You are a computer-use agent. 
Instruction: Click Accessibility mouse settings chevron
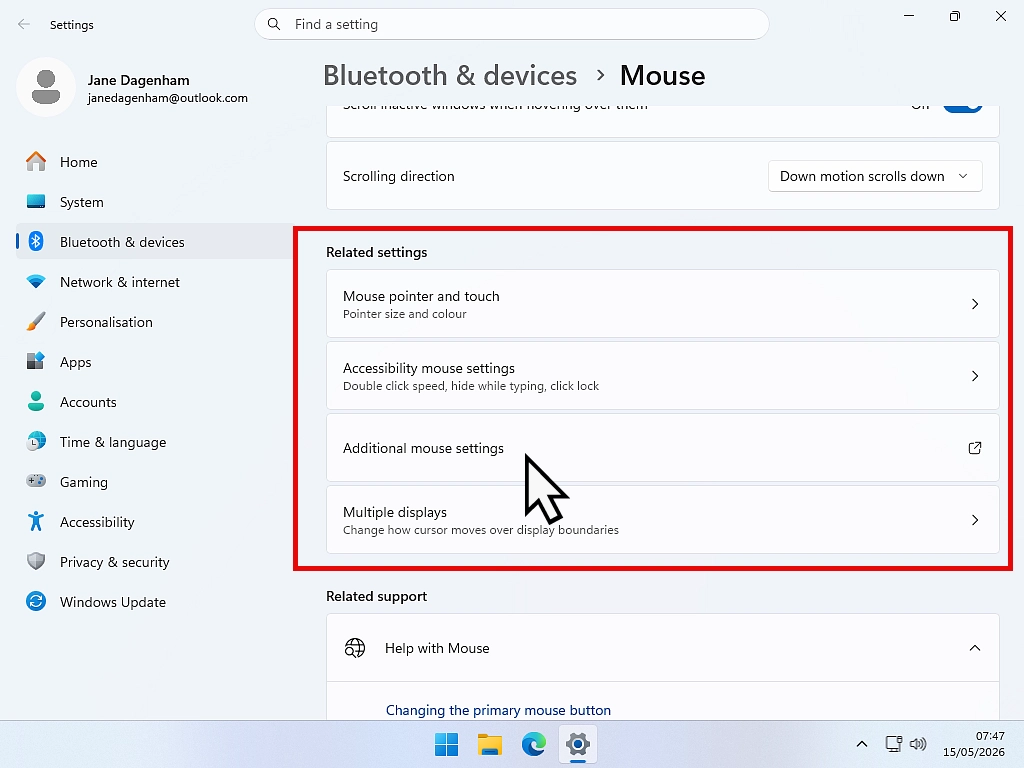974,376
